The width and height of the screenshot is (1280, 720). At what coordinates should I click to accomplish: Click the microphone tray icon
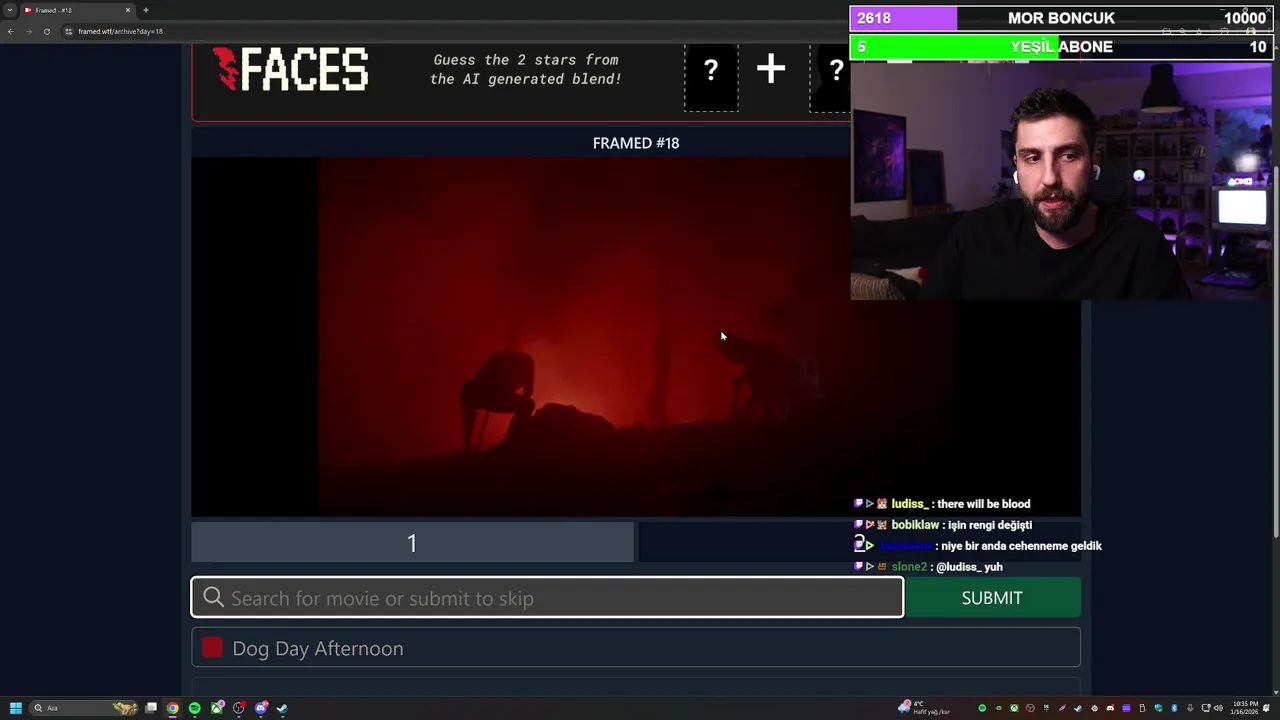(1190, 708)
